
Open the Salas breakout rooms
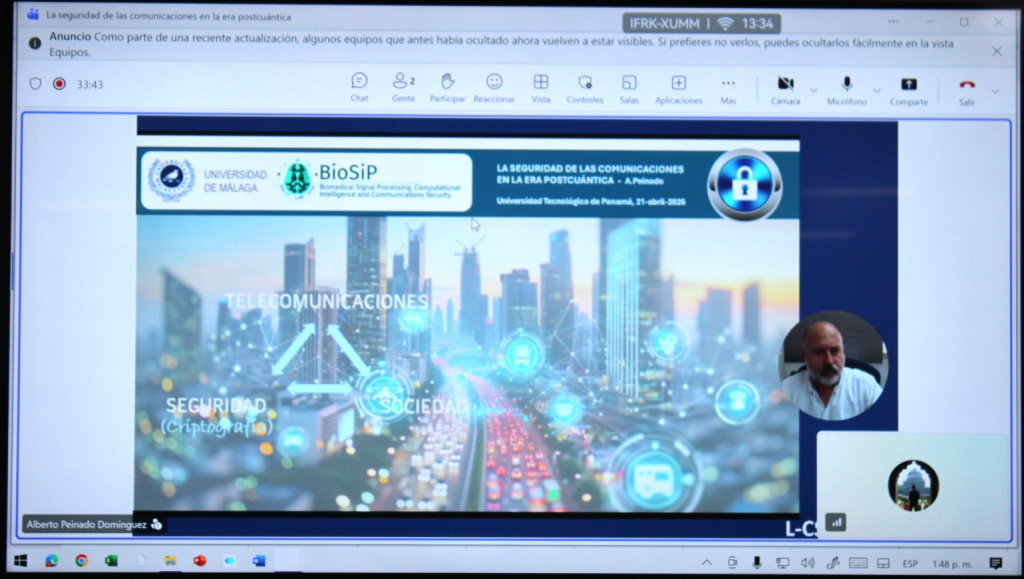point(629,87)
